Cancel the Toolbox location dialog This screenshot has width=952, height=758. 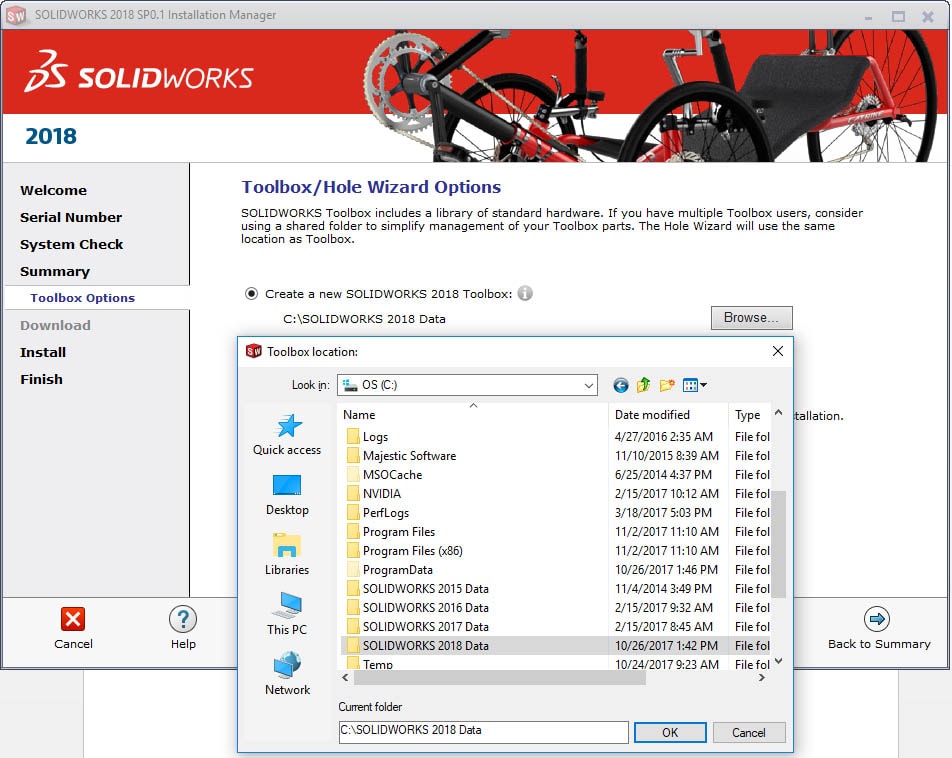pyautogui.click(x=749, y=732)
